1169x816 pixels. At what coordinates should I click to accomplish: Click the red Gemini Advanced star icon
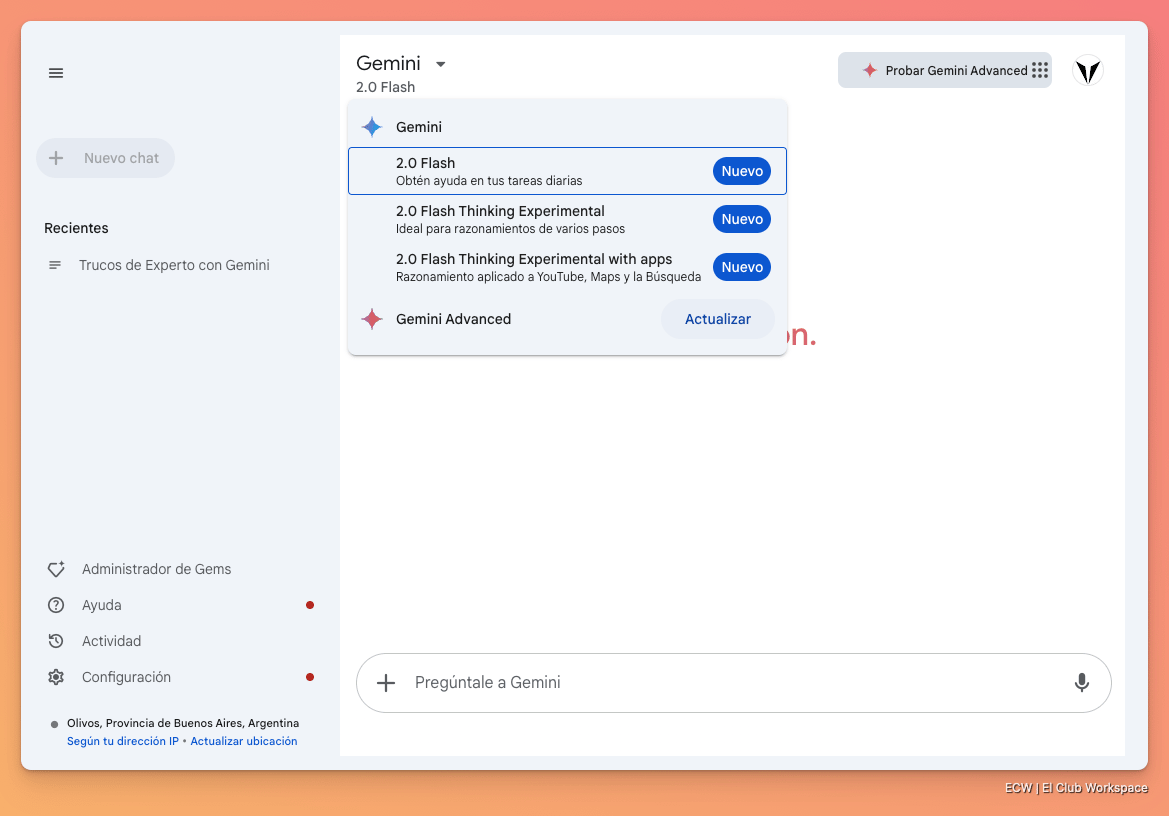(x=372, y=319)
